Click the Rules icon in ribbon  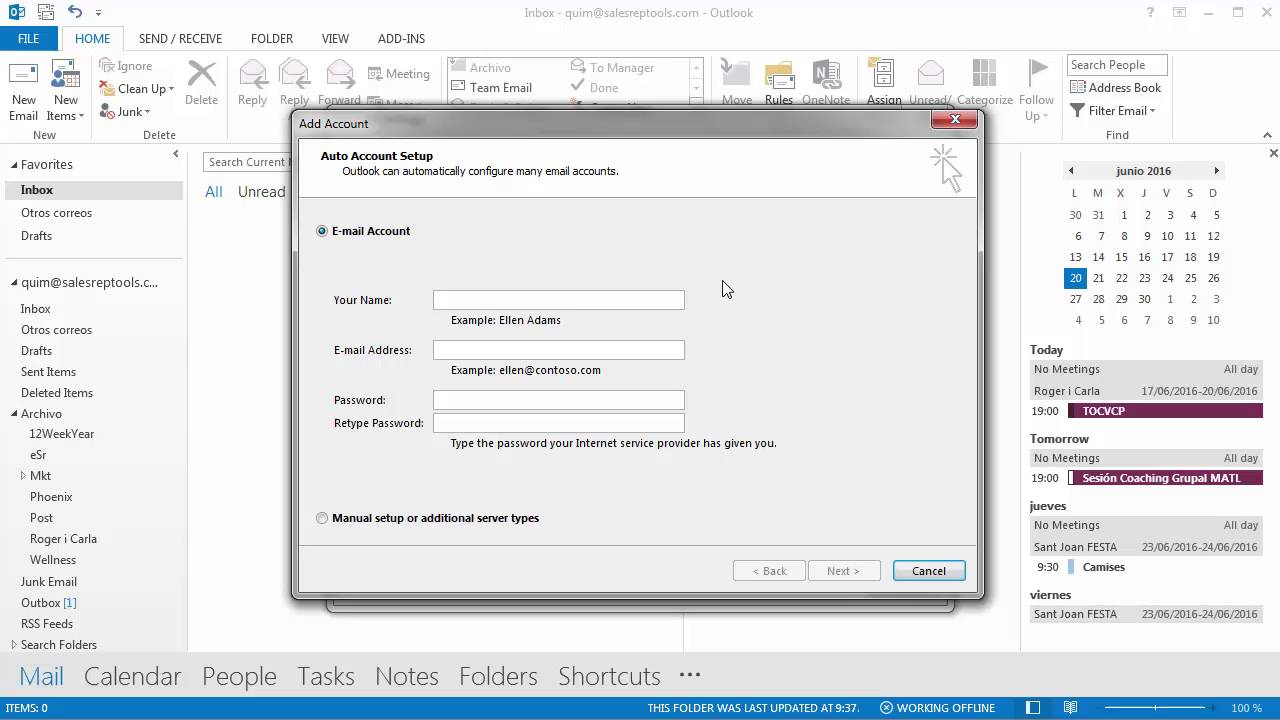779,75
